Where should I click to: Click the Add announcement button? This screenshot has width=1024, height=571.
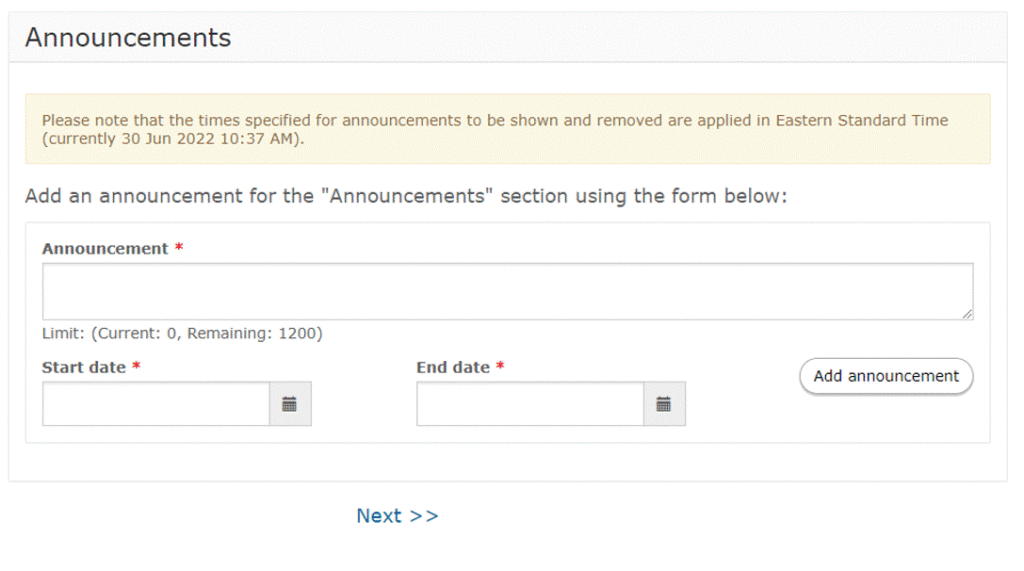886,376
